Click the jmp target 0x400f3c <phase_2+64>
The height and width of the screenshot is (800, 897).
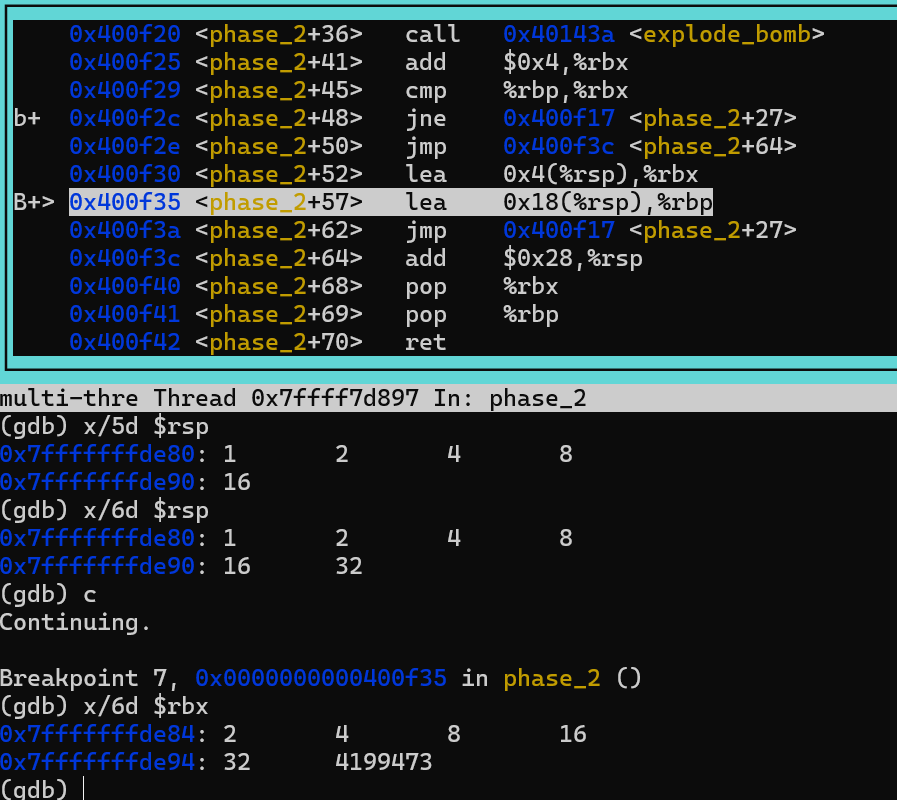[x=650, y=146]
